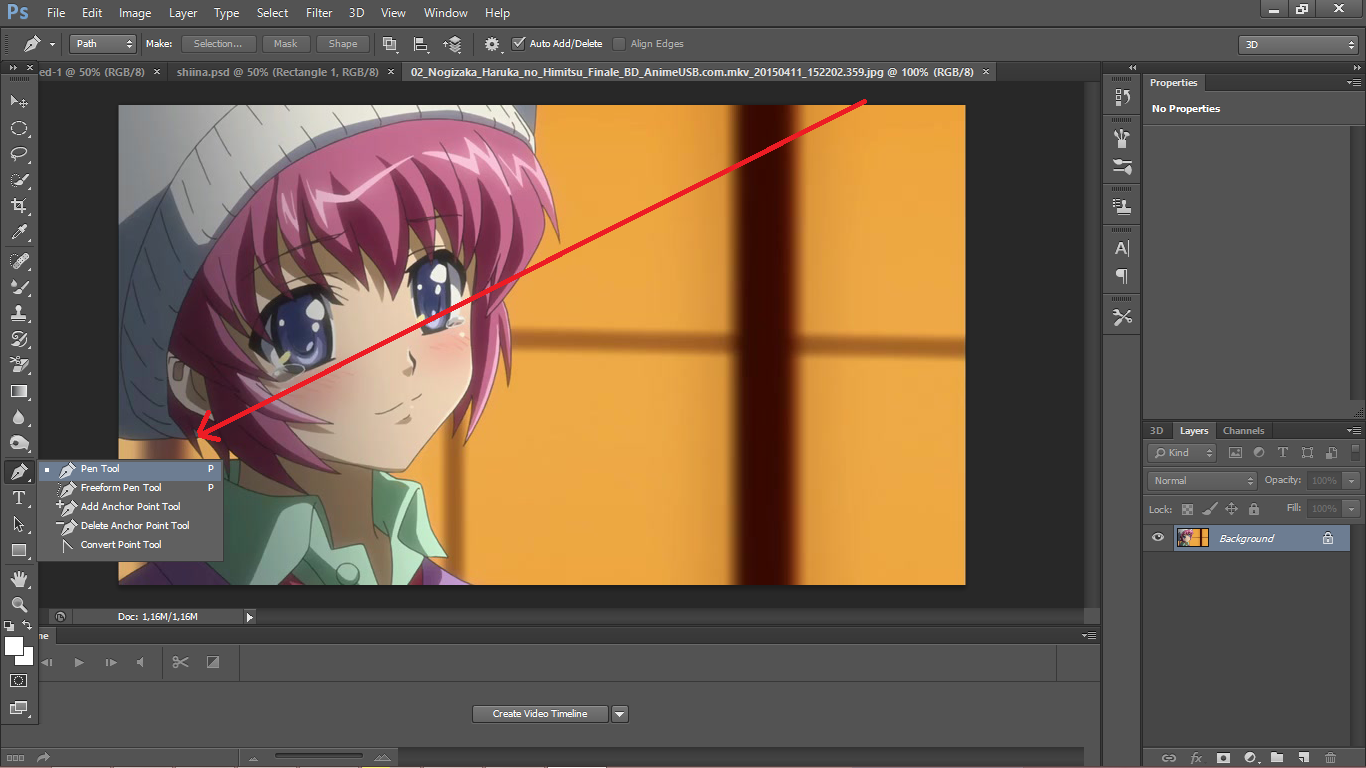Viewport: 1366px width, 768px height.
Task: Click the Selection... button
Action: point(218,44)
